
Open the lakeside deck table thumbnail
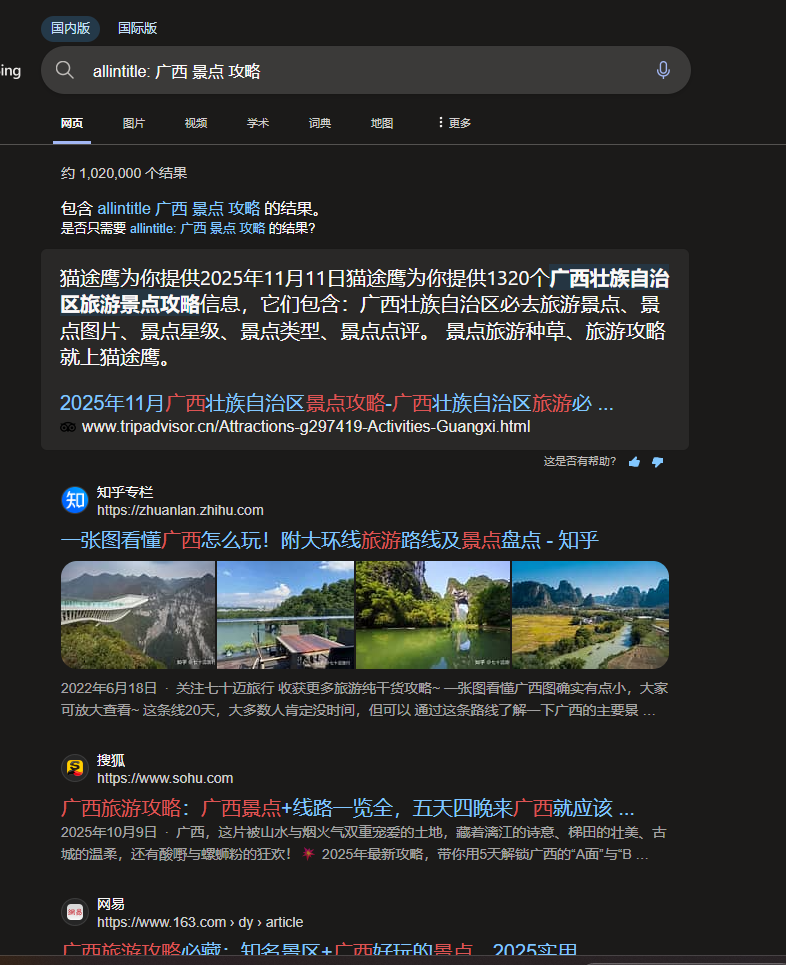coord(286,615)
